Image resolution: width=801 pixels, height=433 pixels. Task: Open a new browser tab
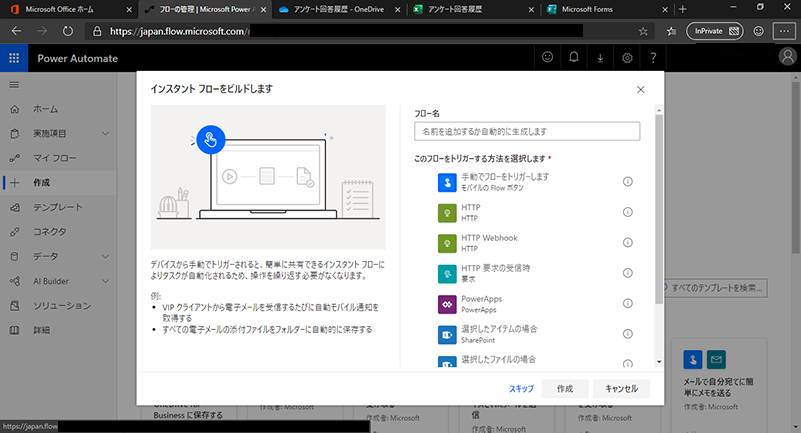click(682, 9)
